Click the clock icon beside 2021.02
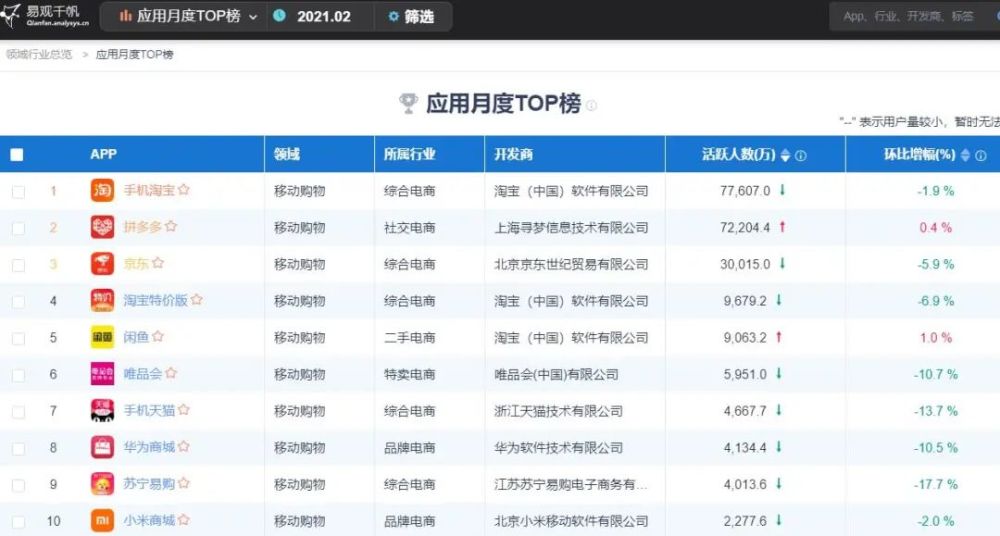Viewport: 1000px width, 536px height. point(279,16)
